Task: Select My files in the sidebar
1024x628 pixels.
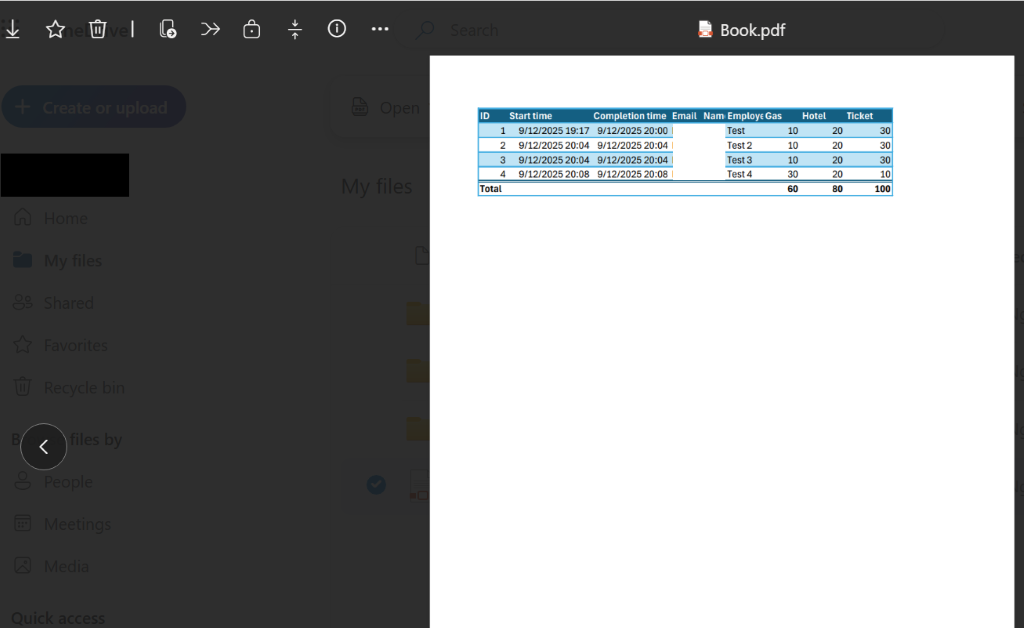Action: pos(58,260)
